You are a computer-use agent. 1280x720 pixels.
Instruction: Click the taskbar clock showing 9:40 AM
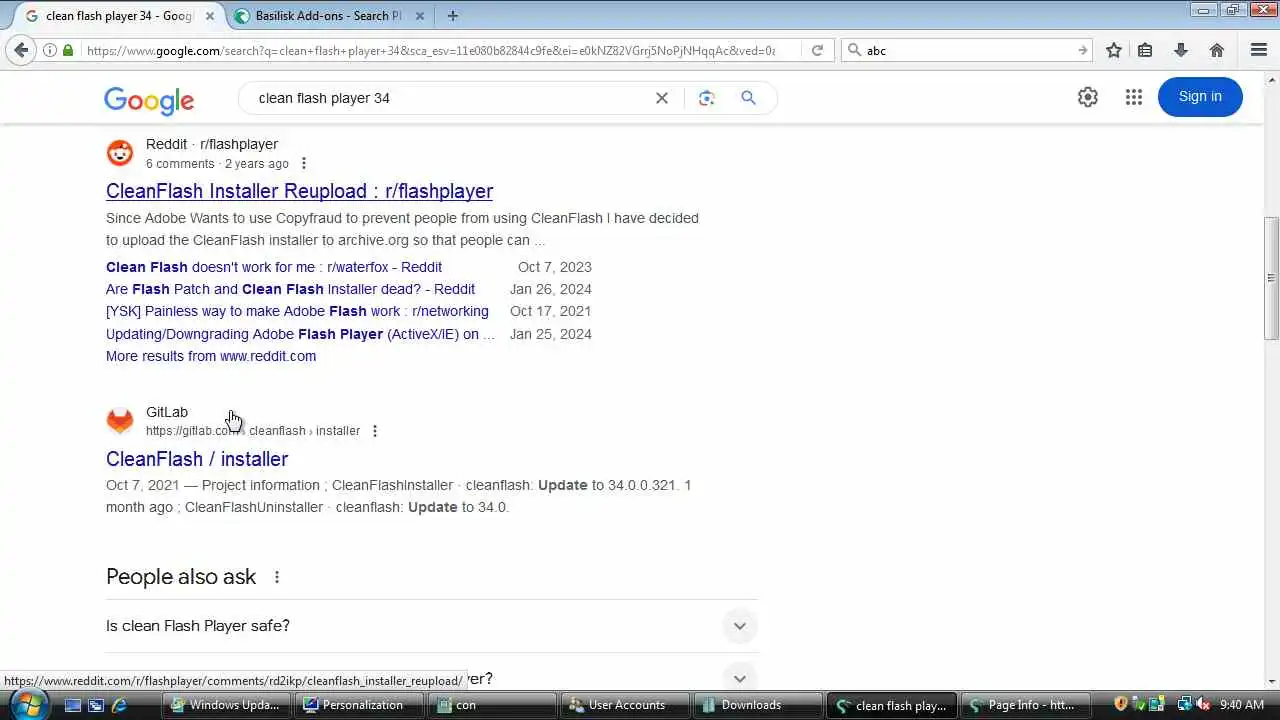click(1242, 705)
